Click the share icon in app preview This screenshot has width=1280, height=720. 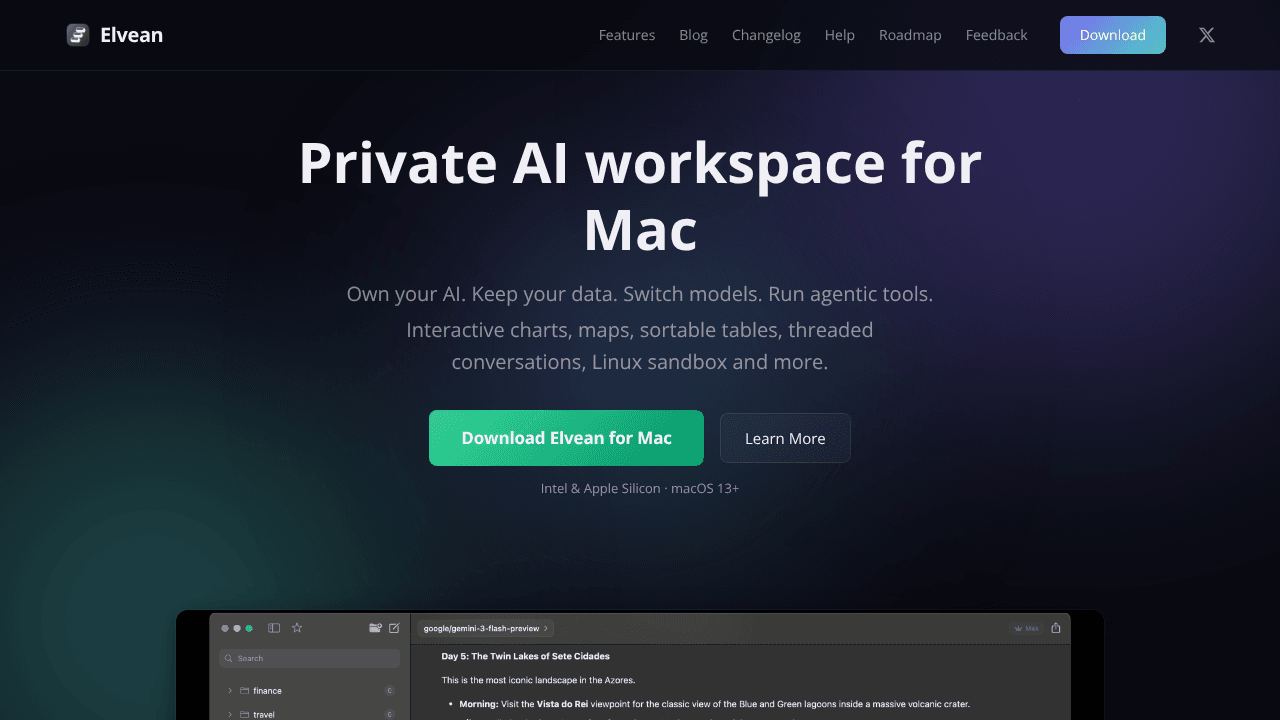pos(1056,628)
